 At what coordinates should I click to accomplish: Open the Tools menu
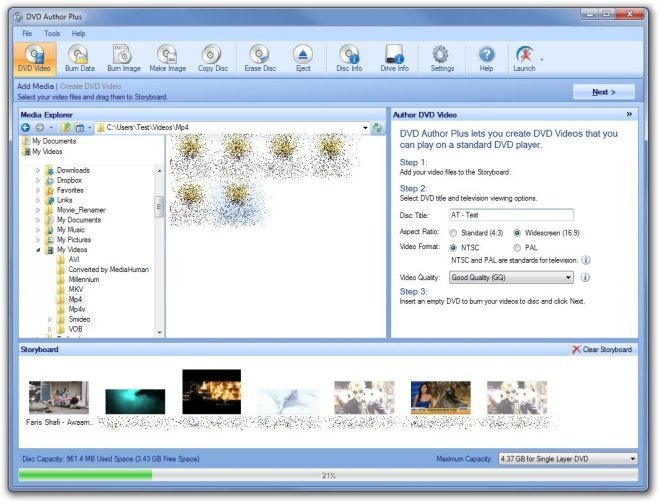point(52,33)
